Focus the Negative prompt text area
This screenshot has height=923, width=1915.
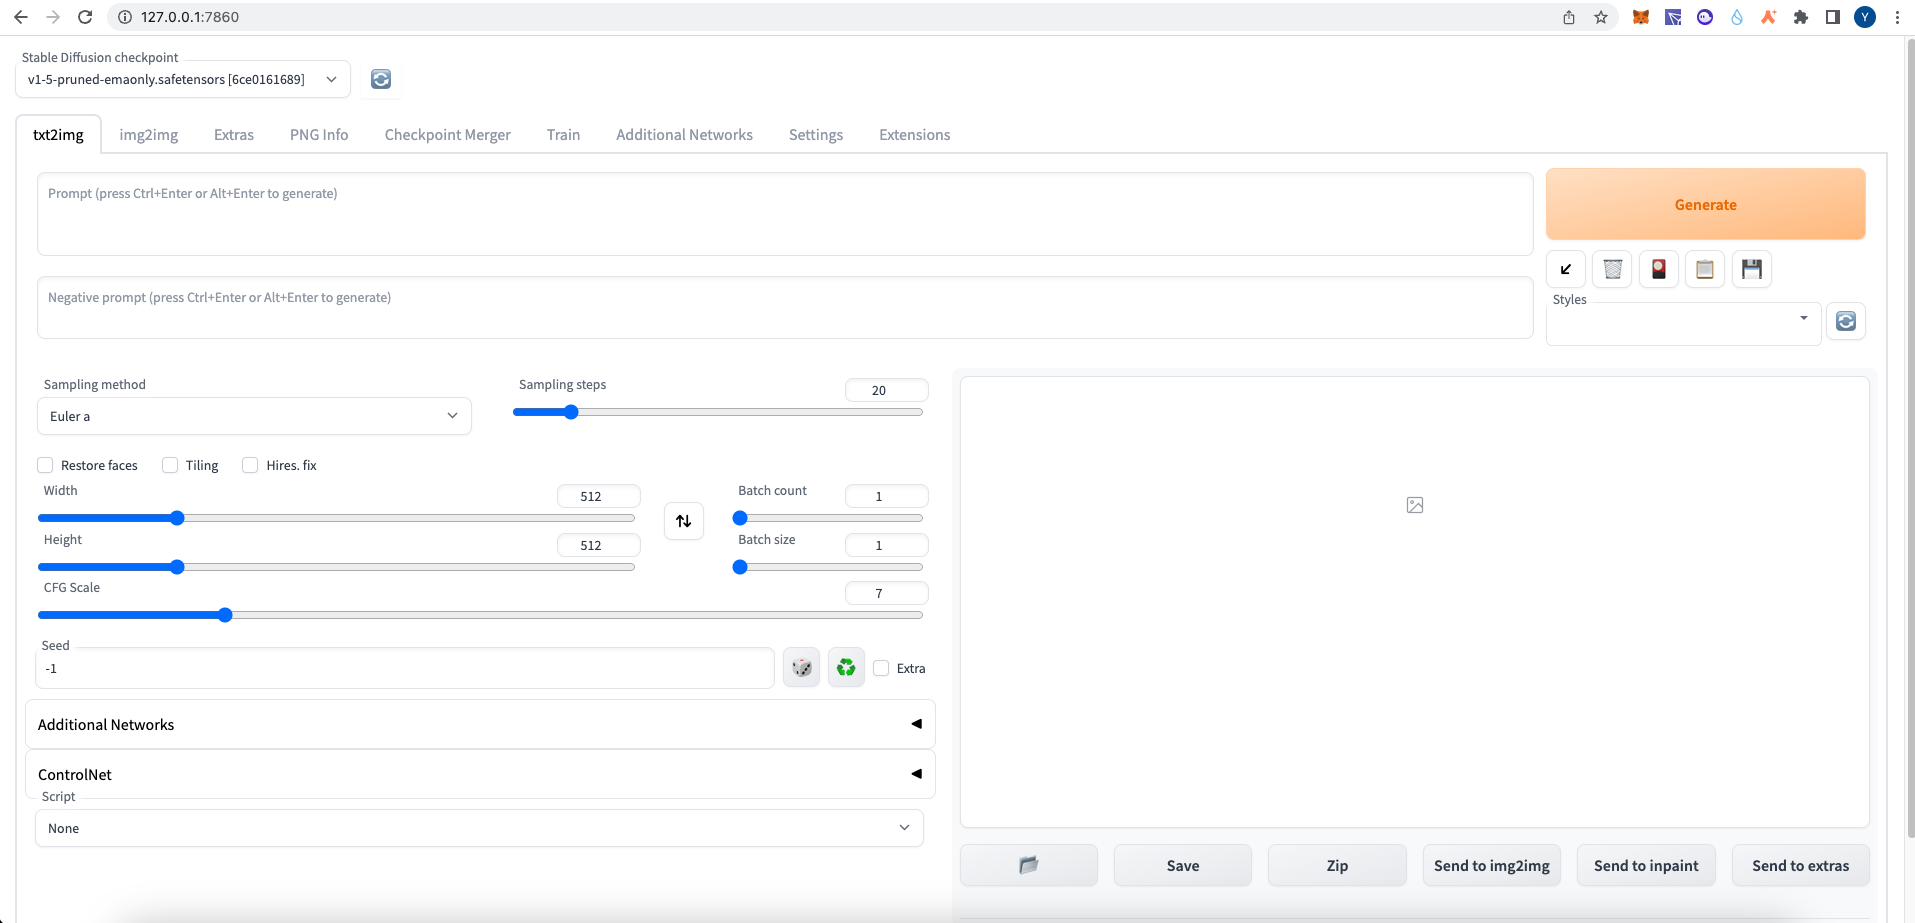click(x=785, y=308)
